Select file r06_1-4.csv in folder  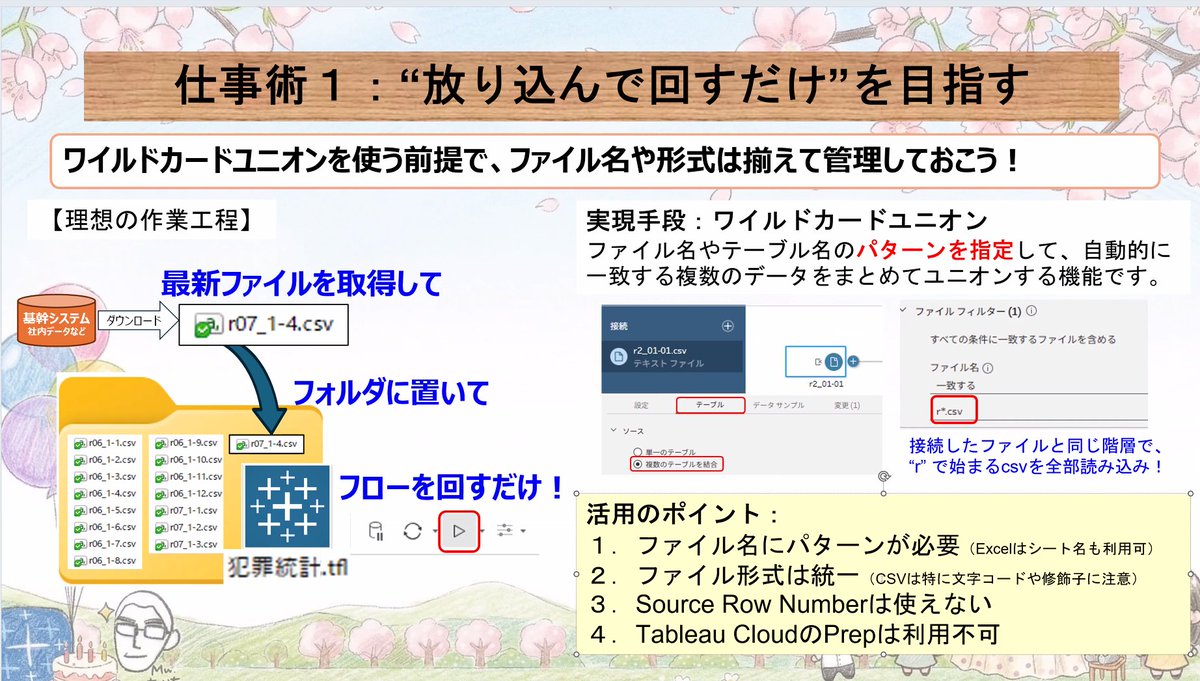(105, 494)
